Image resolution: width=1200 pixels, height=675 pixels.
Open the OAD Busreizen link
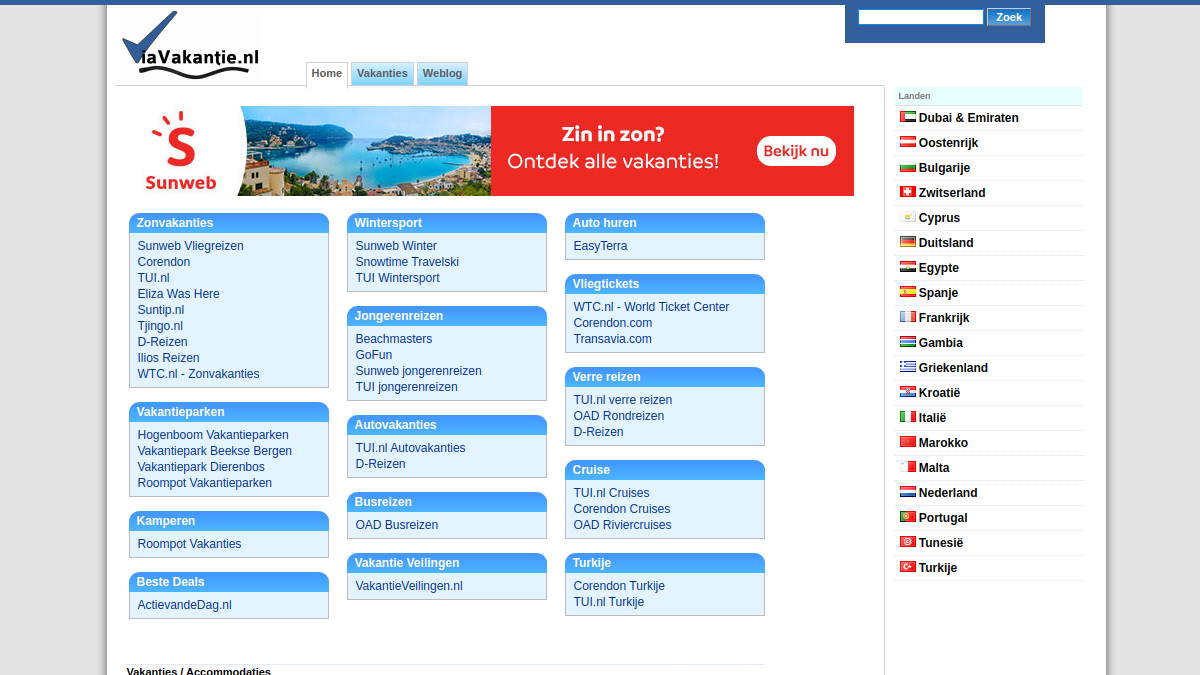point(397,525)
